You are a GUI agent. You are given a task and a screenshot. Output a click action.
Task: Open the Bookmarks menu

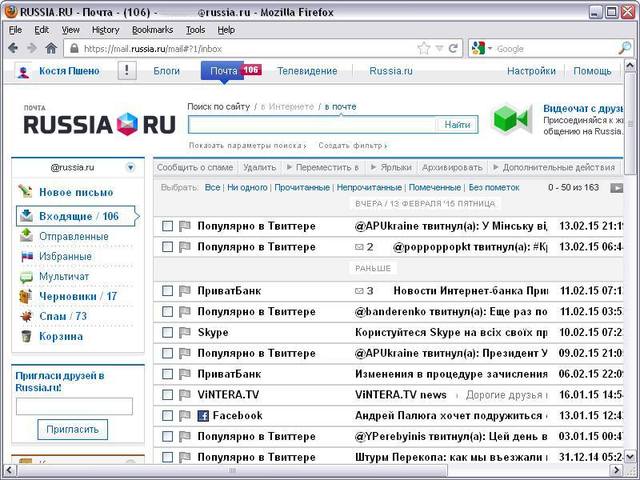point(152,30)
